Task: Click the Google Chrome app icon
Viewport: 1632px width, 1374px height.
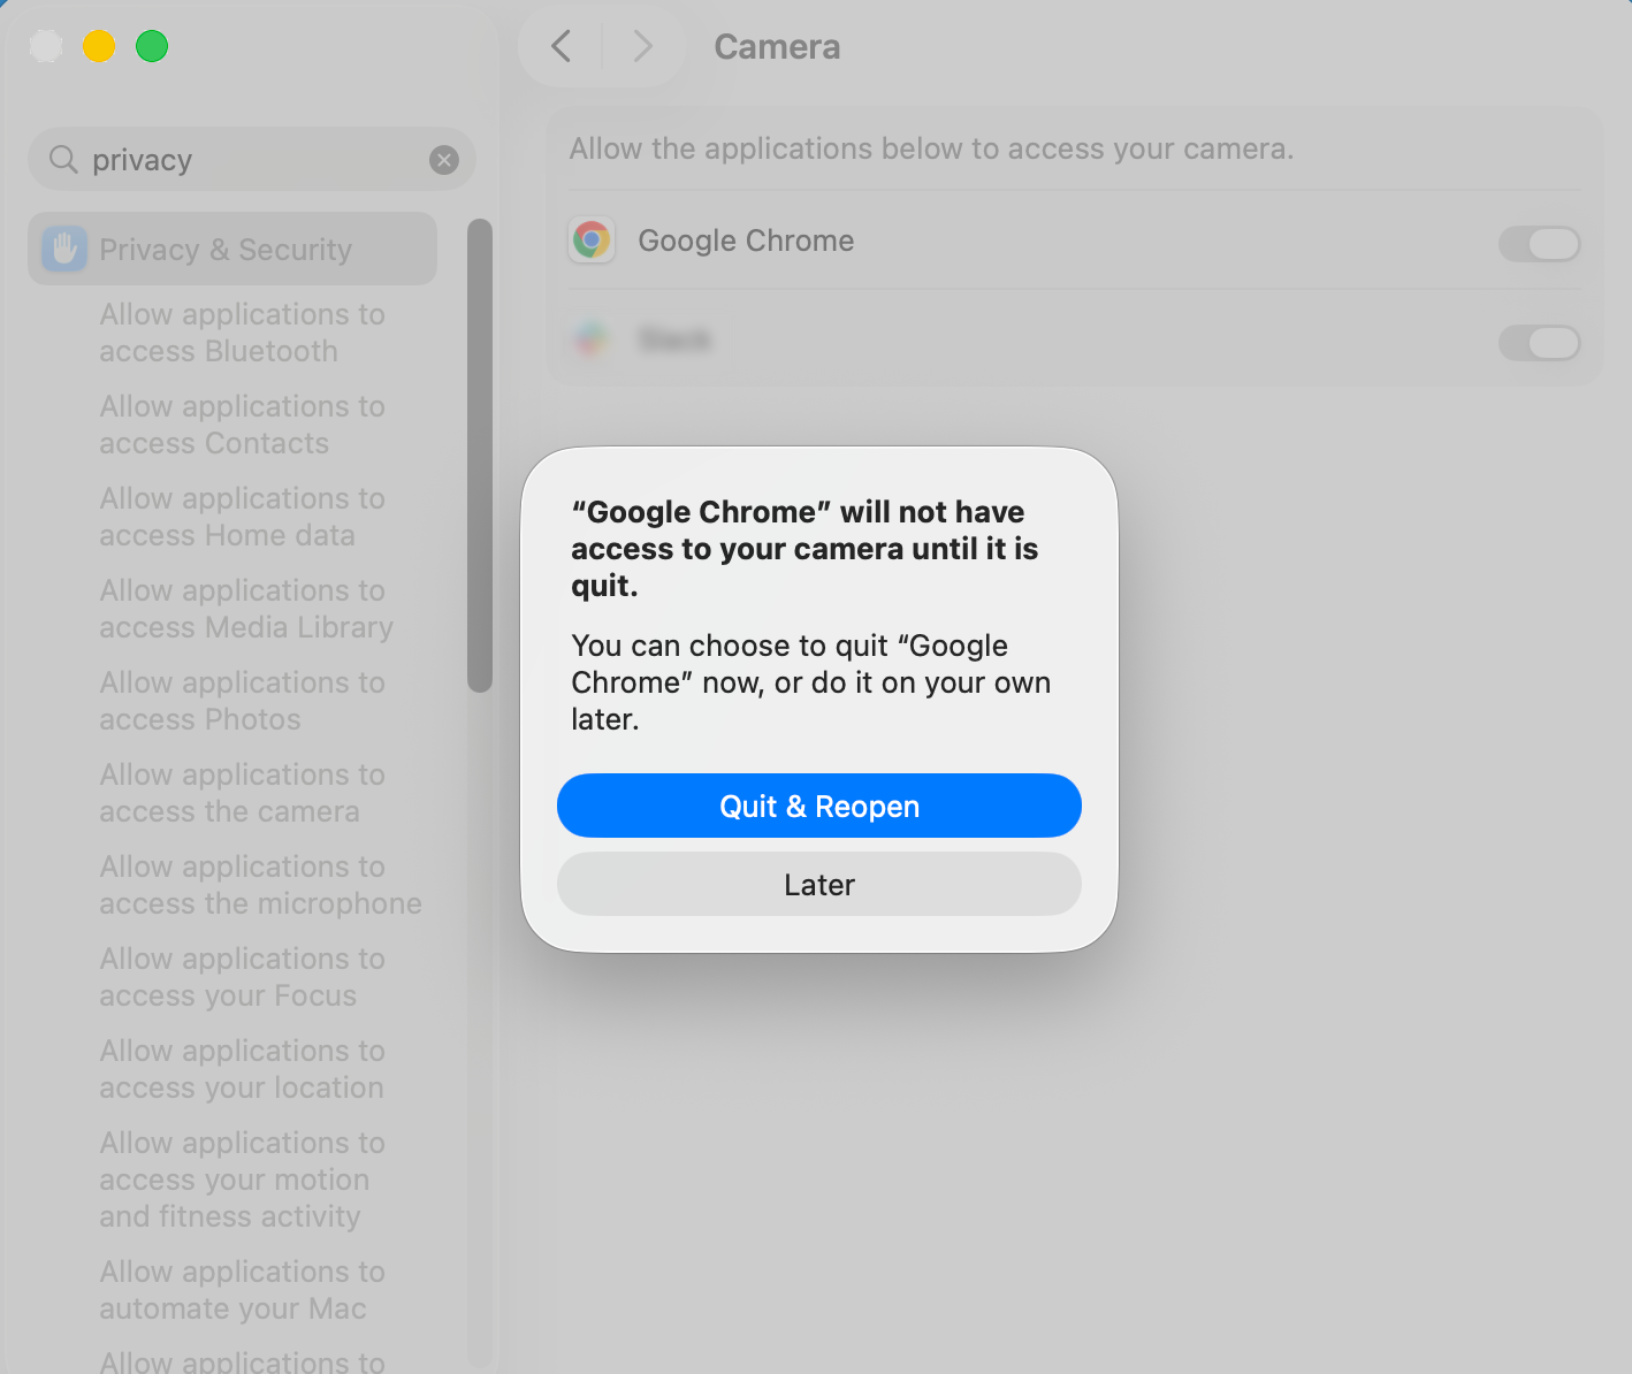Action: pos(591,241)
